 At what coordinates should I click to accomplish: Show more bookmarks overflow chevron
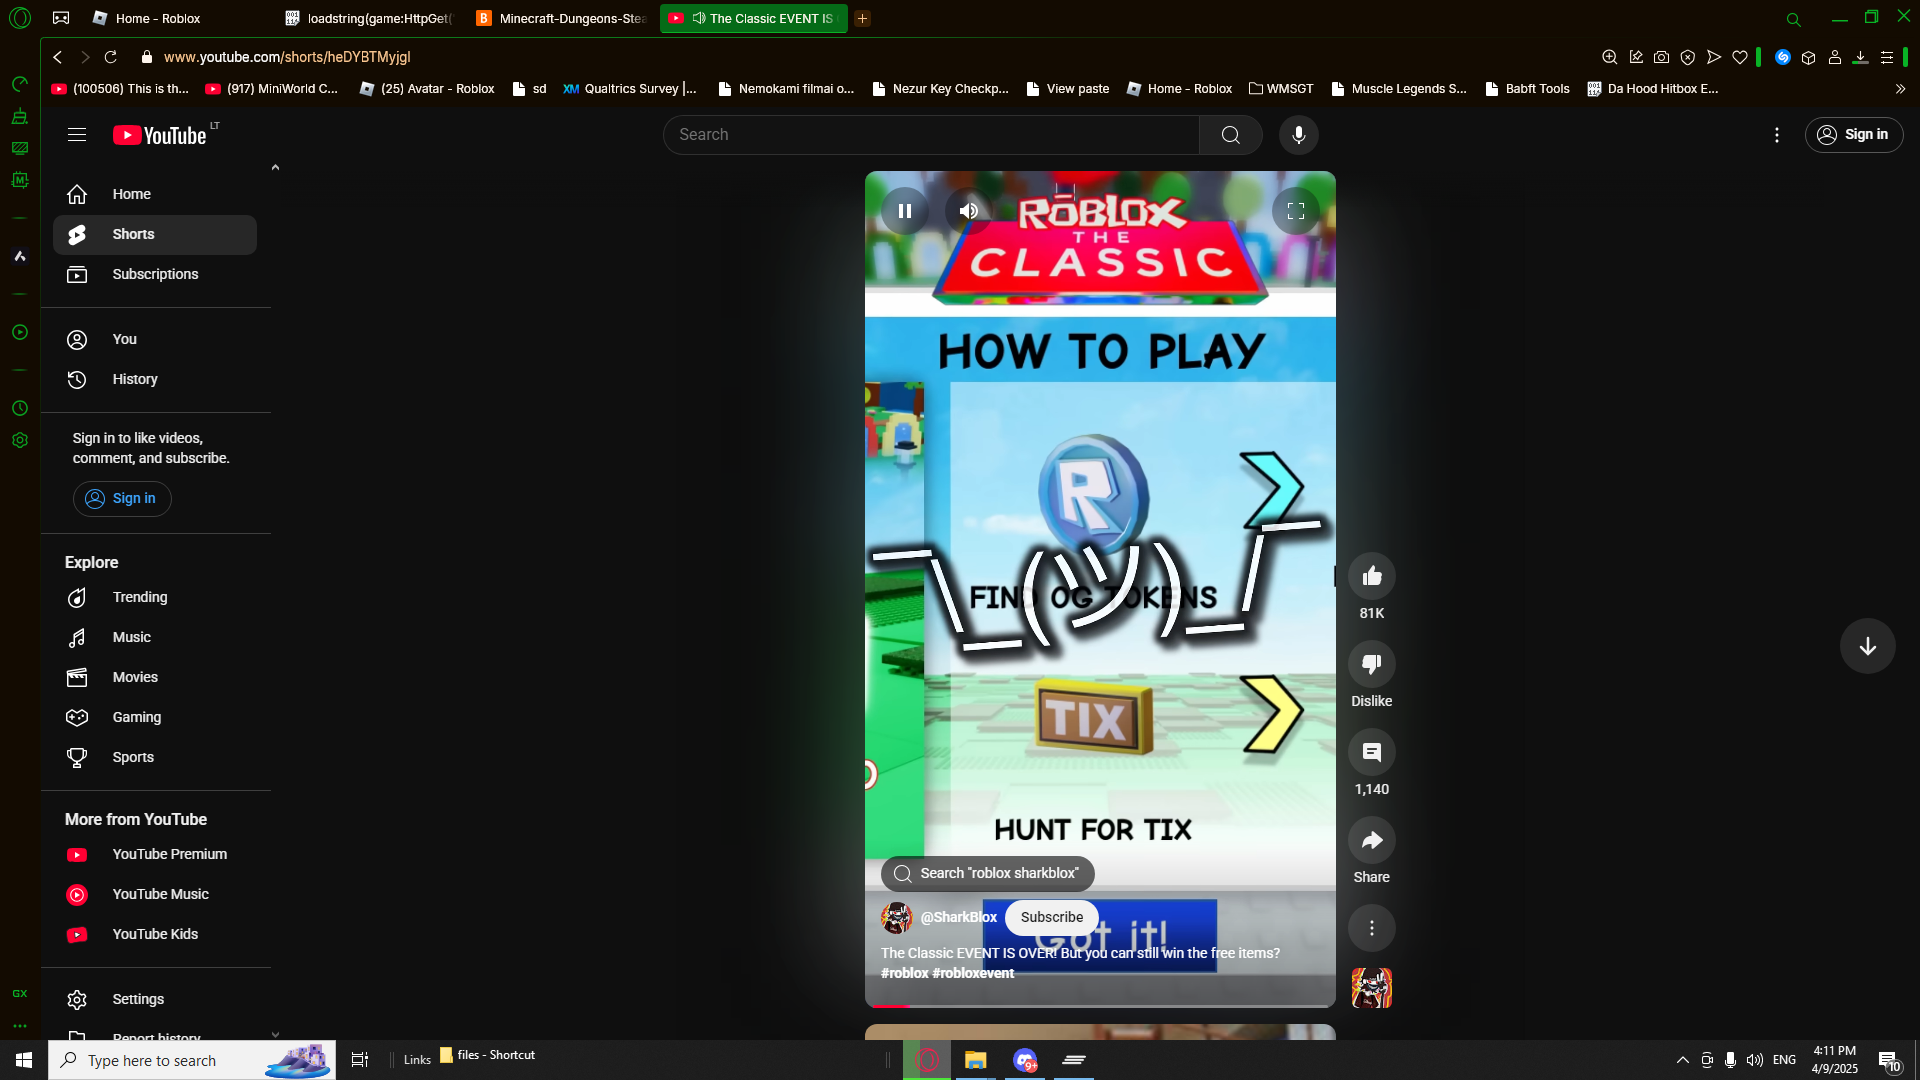click(1900, 89)
